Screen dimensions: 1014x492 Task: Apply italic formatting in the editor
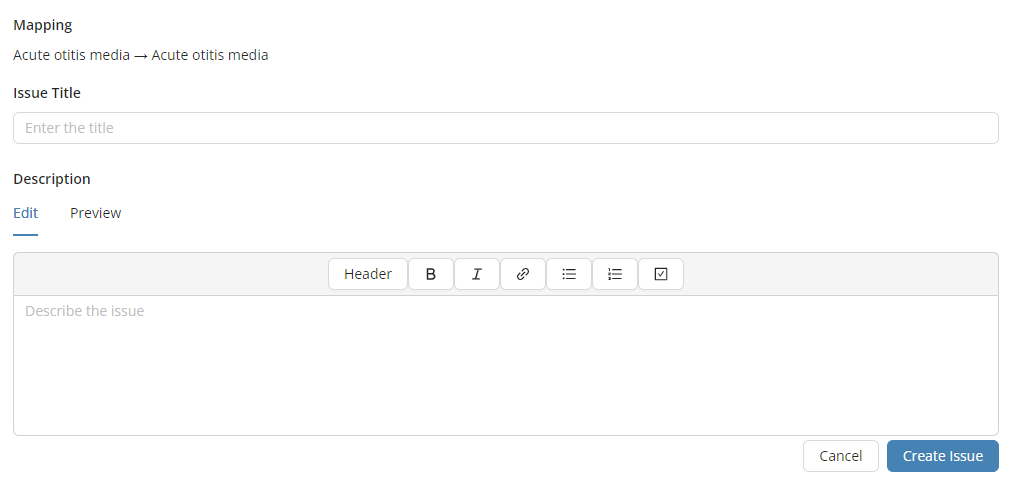pyautogui.click(x=477, y=274)
